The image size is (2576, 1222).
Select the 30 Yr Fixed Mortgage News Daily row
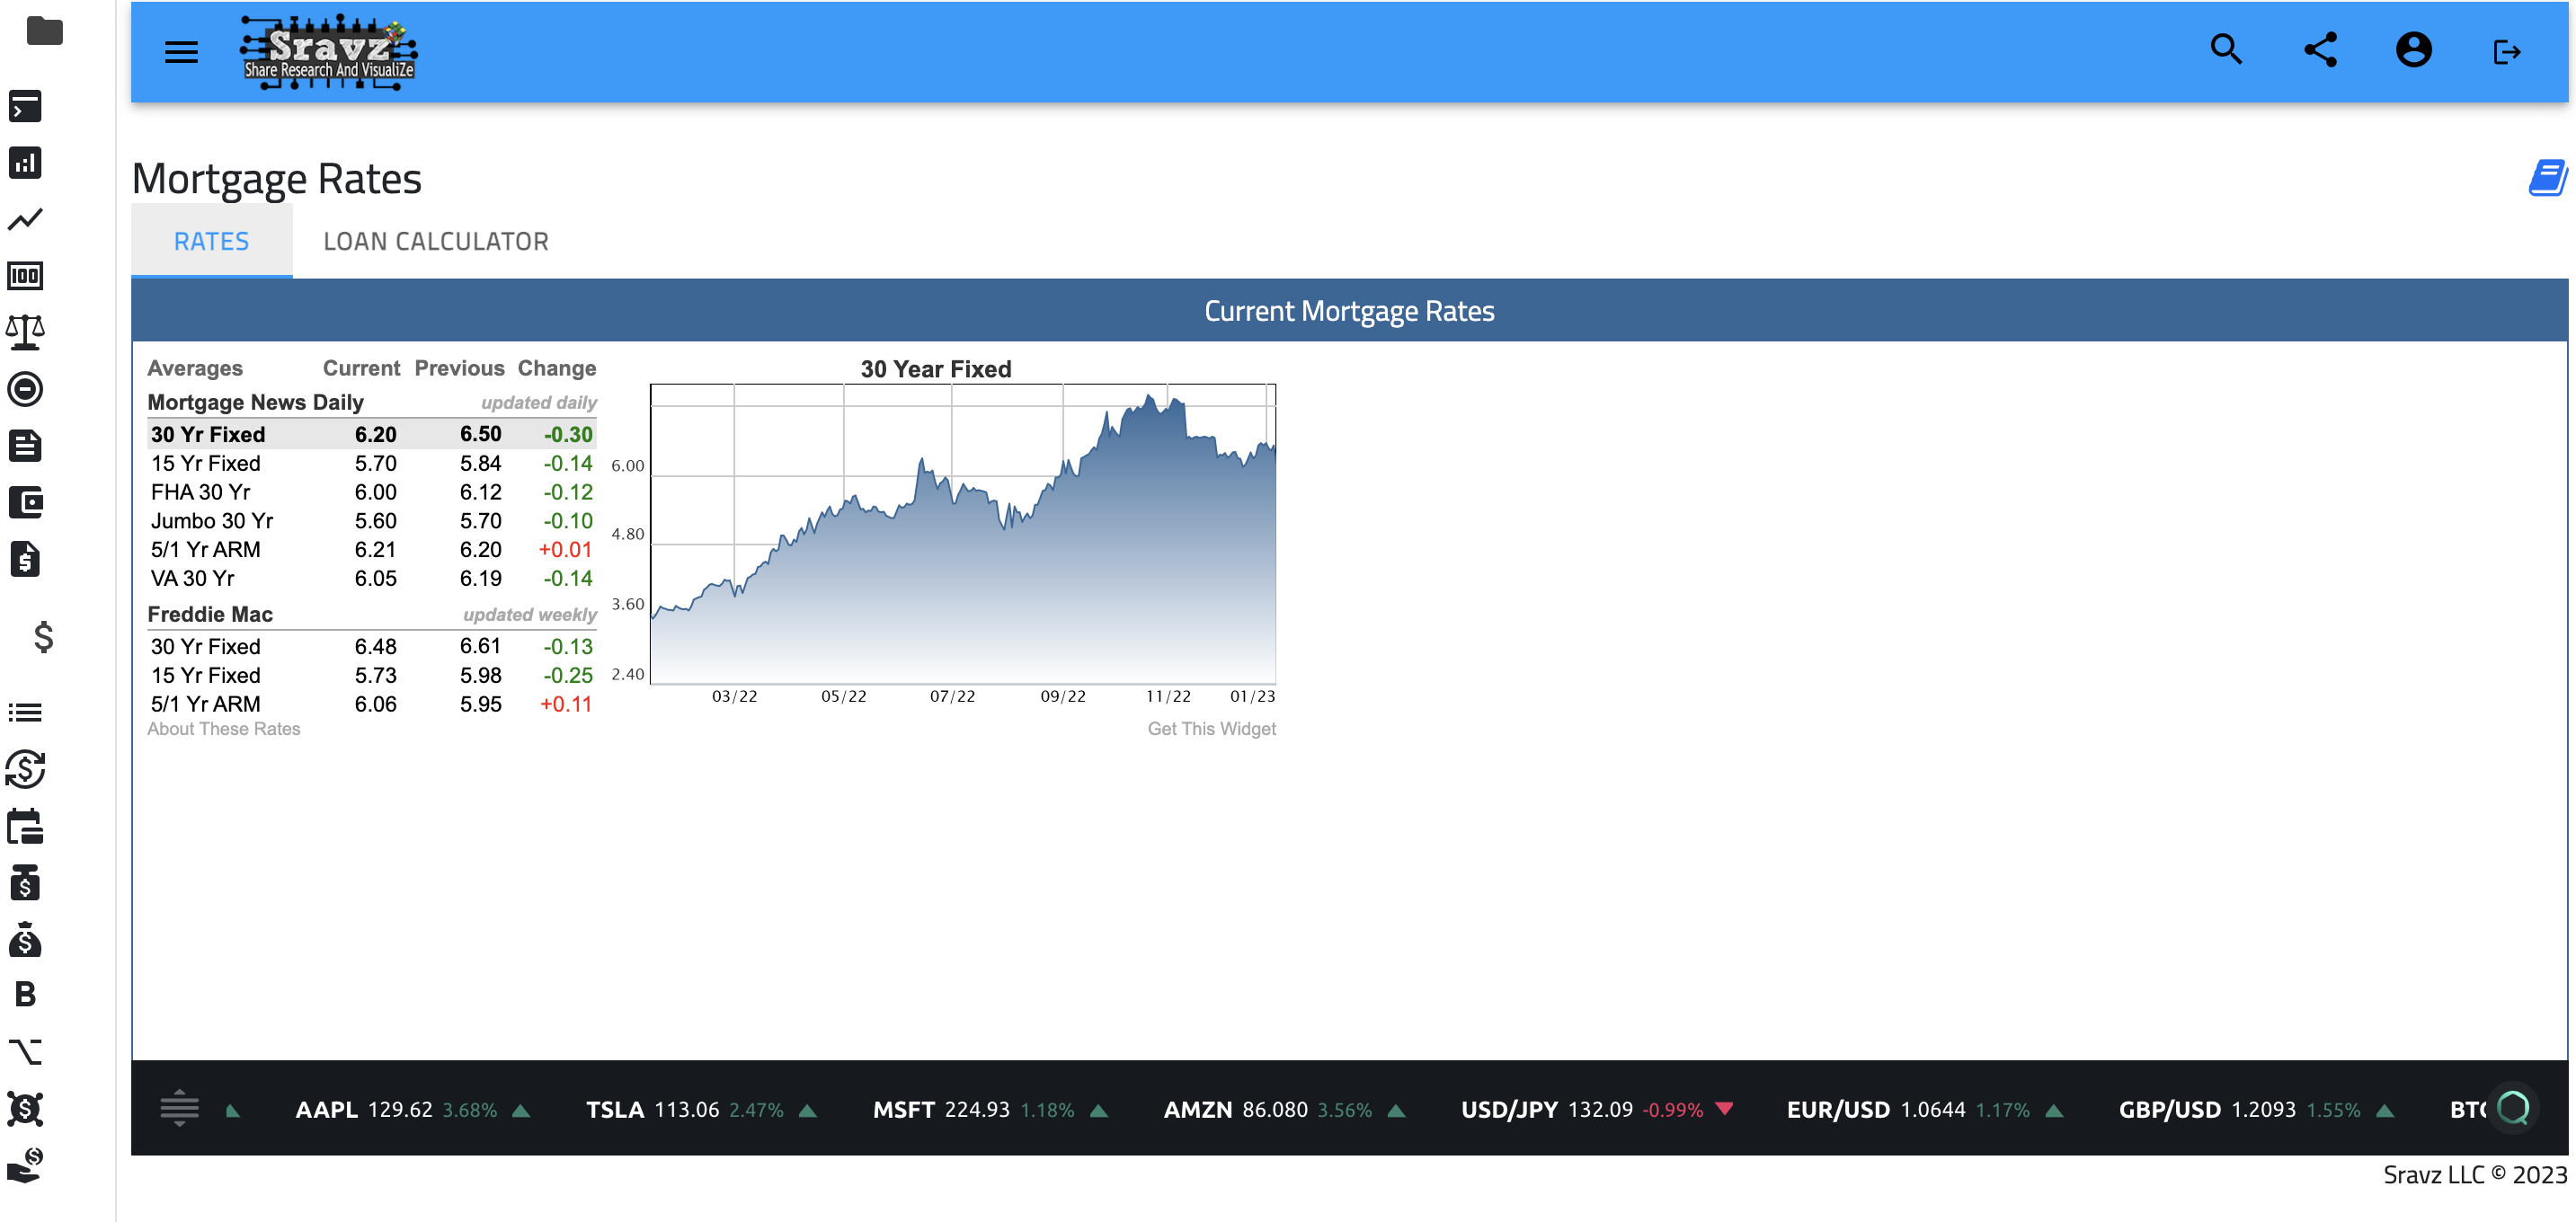tap(372, 434)
